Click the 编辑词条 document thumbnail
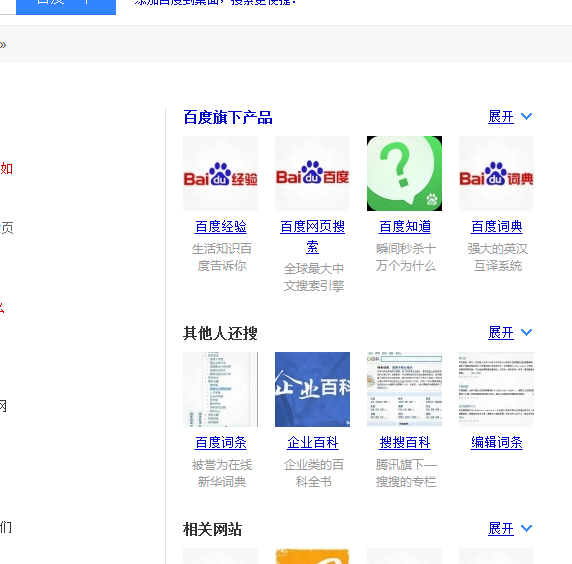 point(496,389)
